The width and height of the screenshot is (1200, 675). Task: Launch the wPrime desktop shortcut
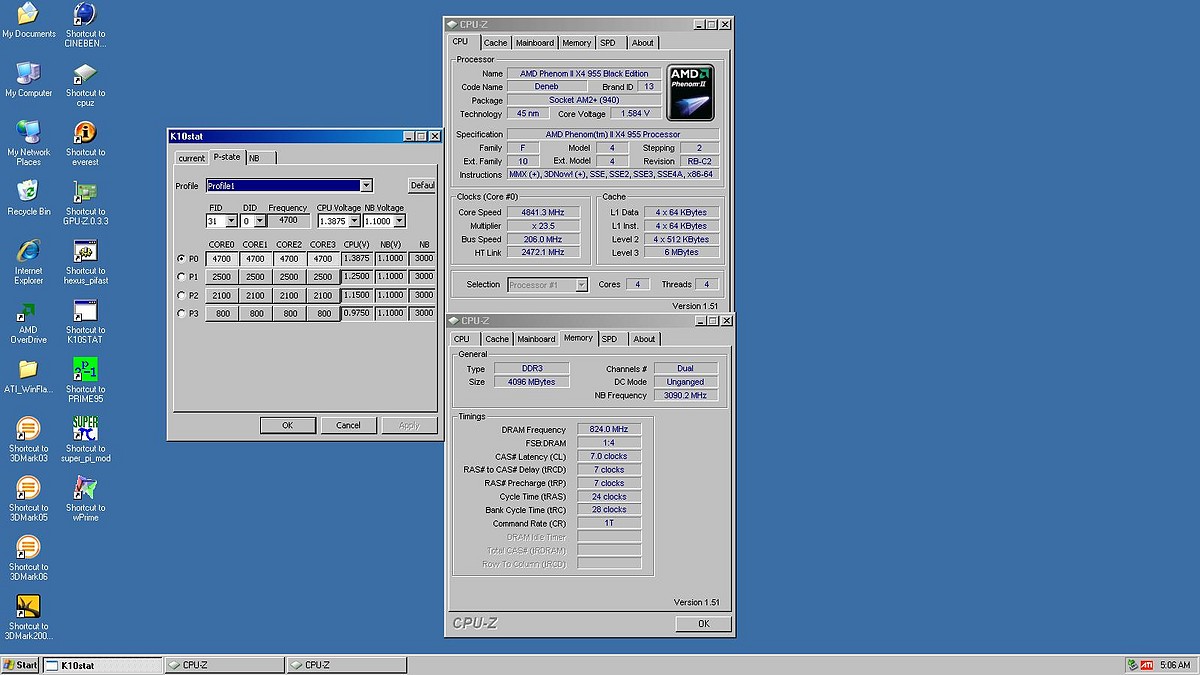(85, 489)
